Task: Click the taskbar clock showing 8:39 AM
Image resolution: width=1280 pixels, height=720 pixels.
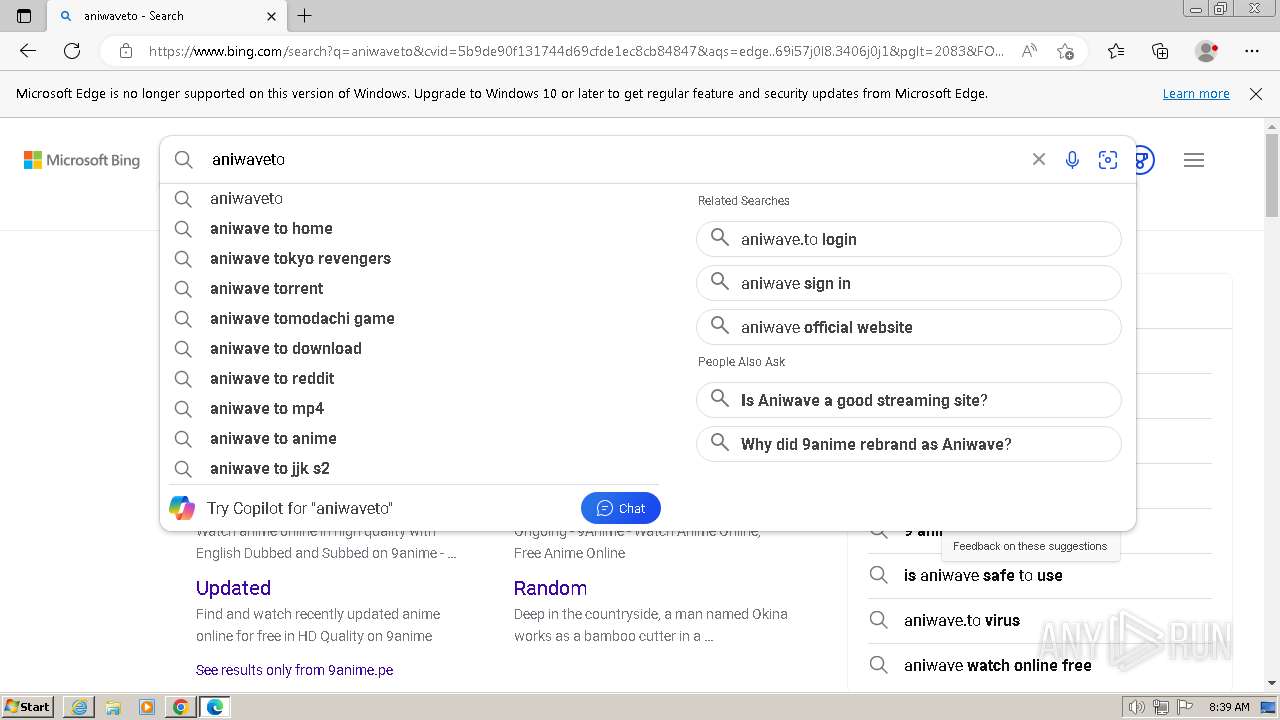Action: [1229, 707]
